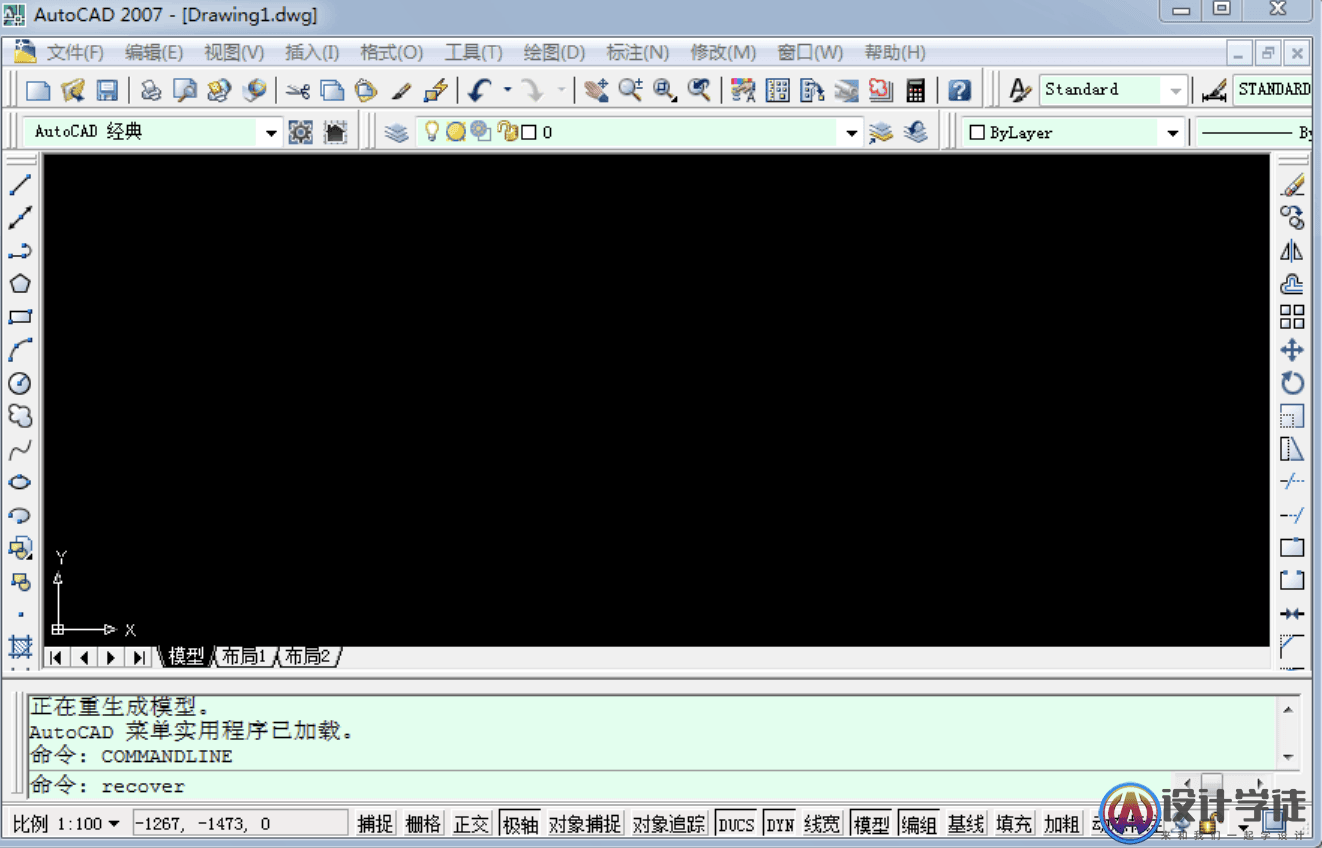Click the 编组 status bar button
Screen dimensions: 1322x848
(919, 824)
